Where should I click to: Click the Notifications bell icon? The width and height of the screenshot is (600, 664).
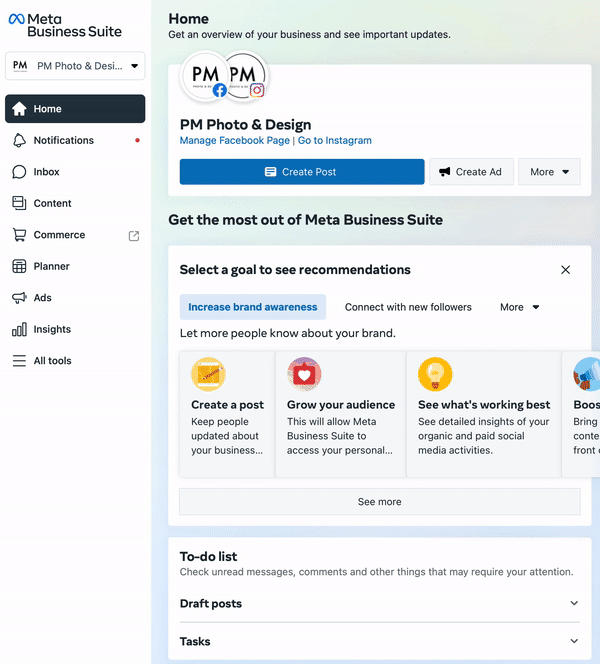[x=19, y=140]
